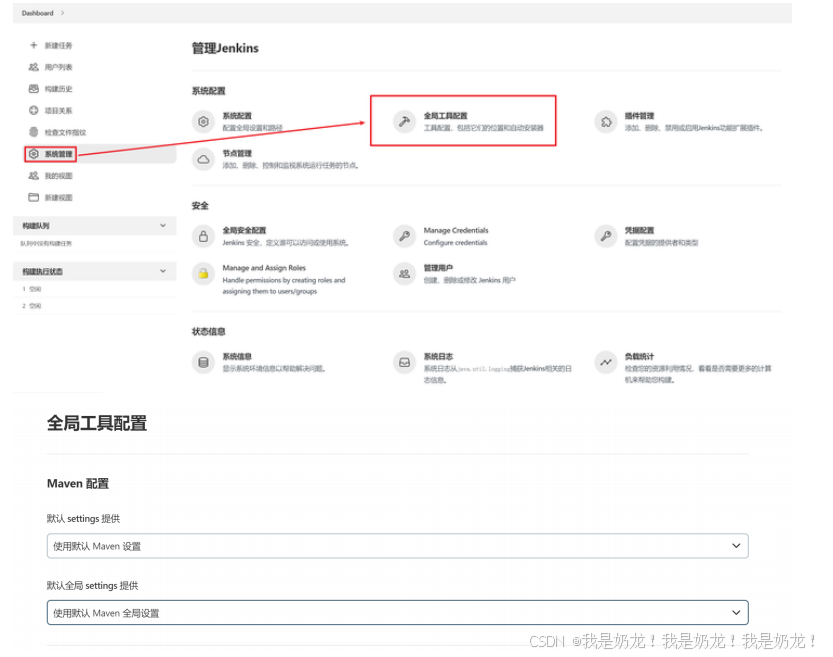Click the plus icon for 新建任务
Image resolution: width=833 pixels, height=657 pixels.
pyautogui.click(x=33, y=45)
